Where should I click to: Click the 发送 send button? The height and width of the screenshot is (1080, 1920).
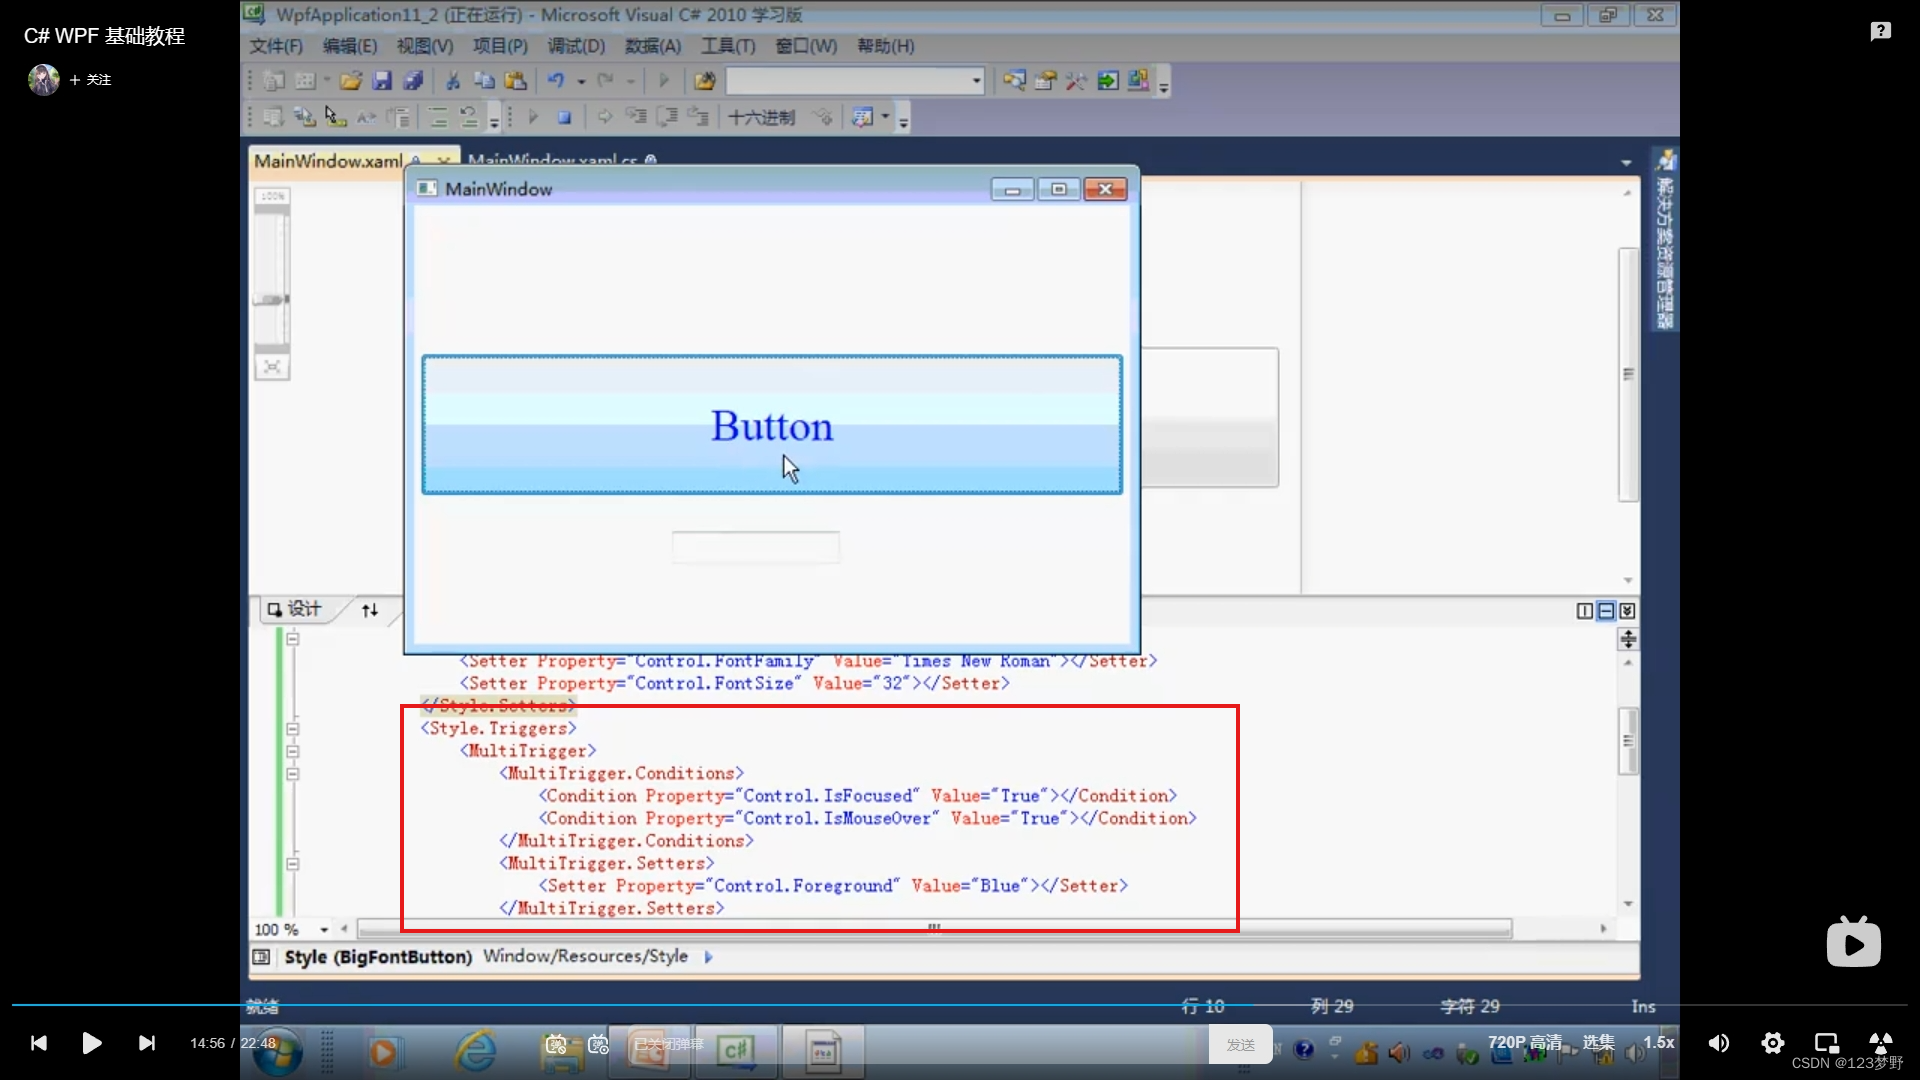(1240, 1044)
